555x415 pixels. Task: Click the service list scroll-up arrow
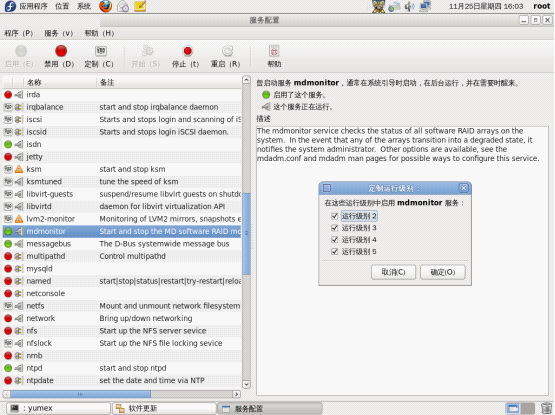point(246,80)
